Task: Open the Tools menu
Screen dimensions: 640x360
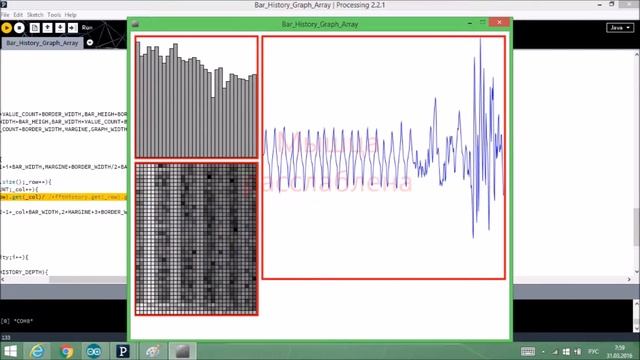Action: [x=54, y=15]
